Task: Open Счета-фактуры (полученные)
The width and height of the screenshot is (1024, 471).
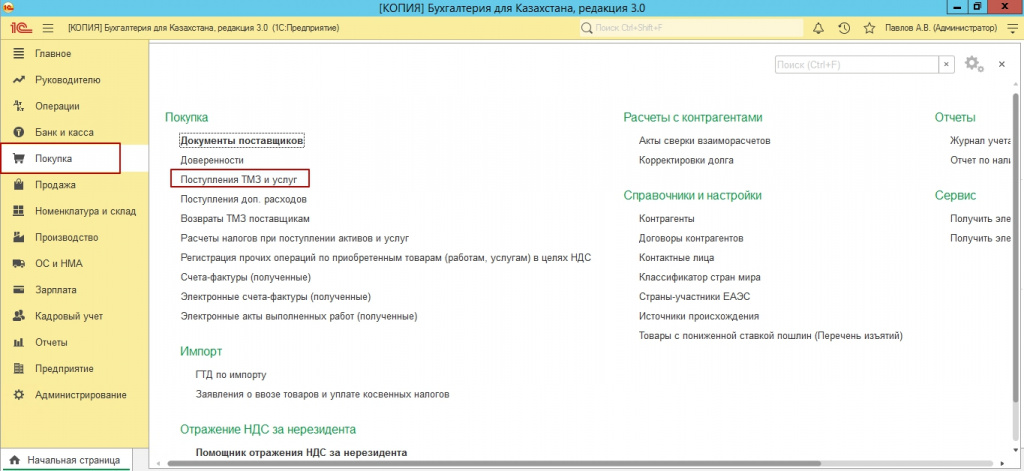Action: 246,278
